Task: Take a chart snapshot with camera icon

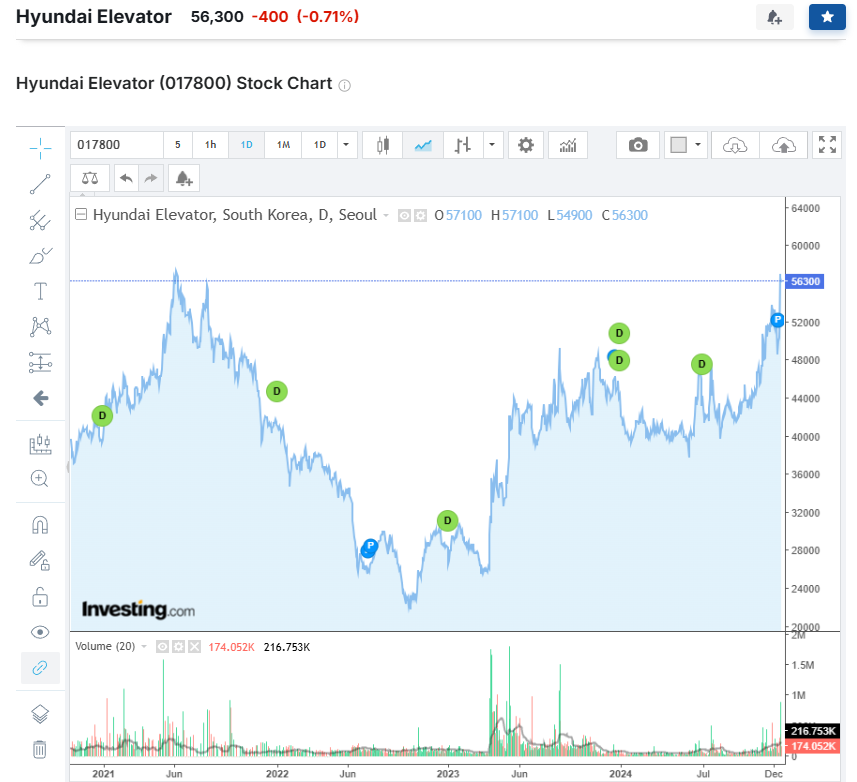Action: pyautogui.click(x=638, y=145)
